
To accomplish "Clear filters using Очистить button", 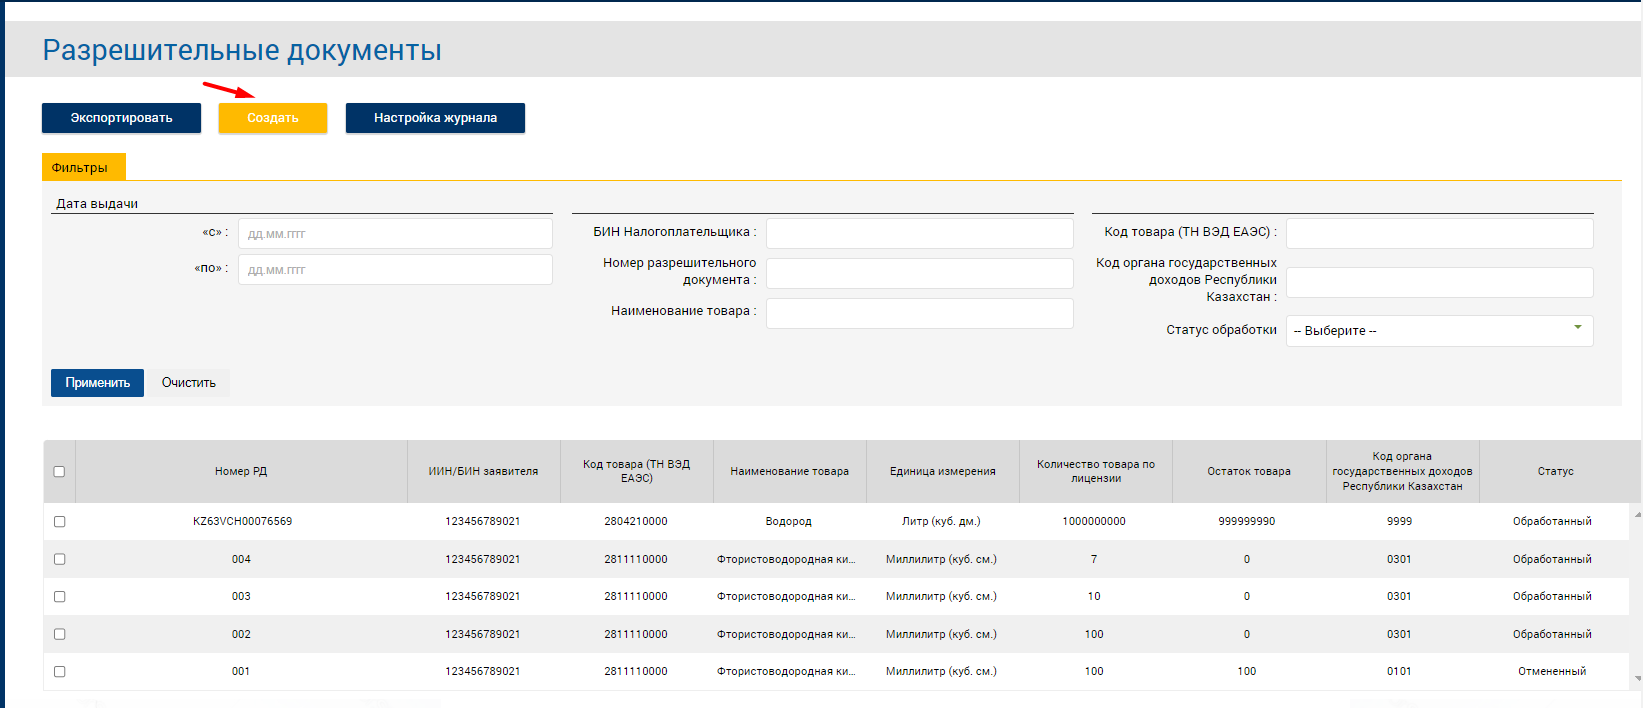I will click(188, 383).
